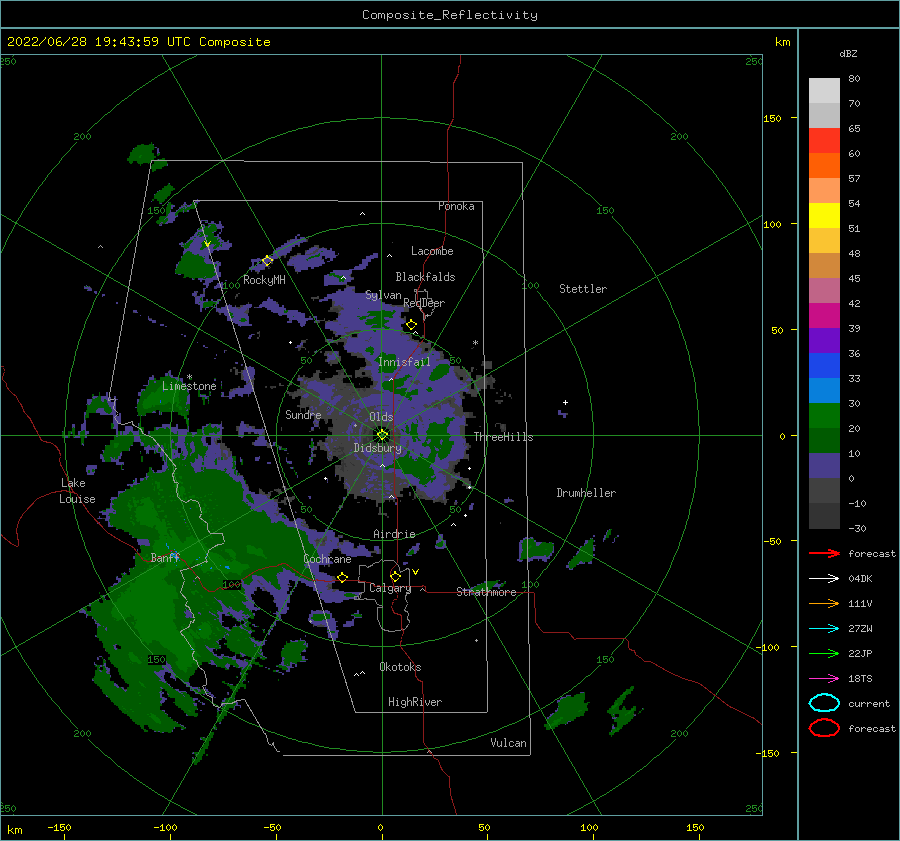The width and height of the screenshot is (900, 841).
Task: Click the ThreeHills city label
Action: (x=503, y=437)
